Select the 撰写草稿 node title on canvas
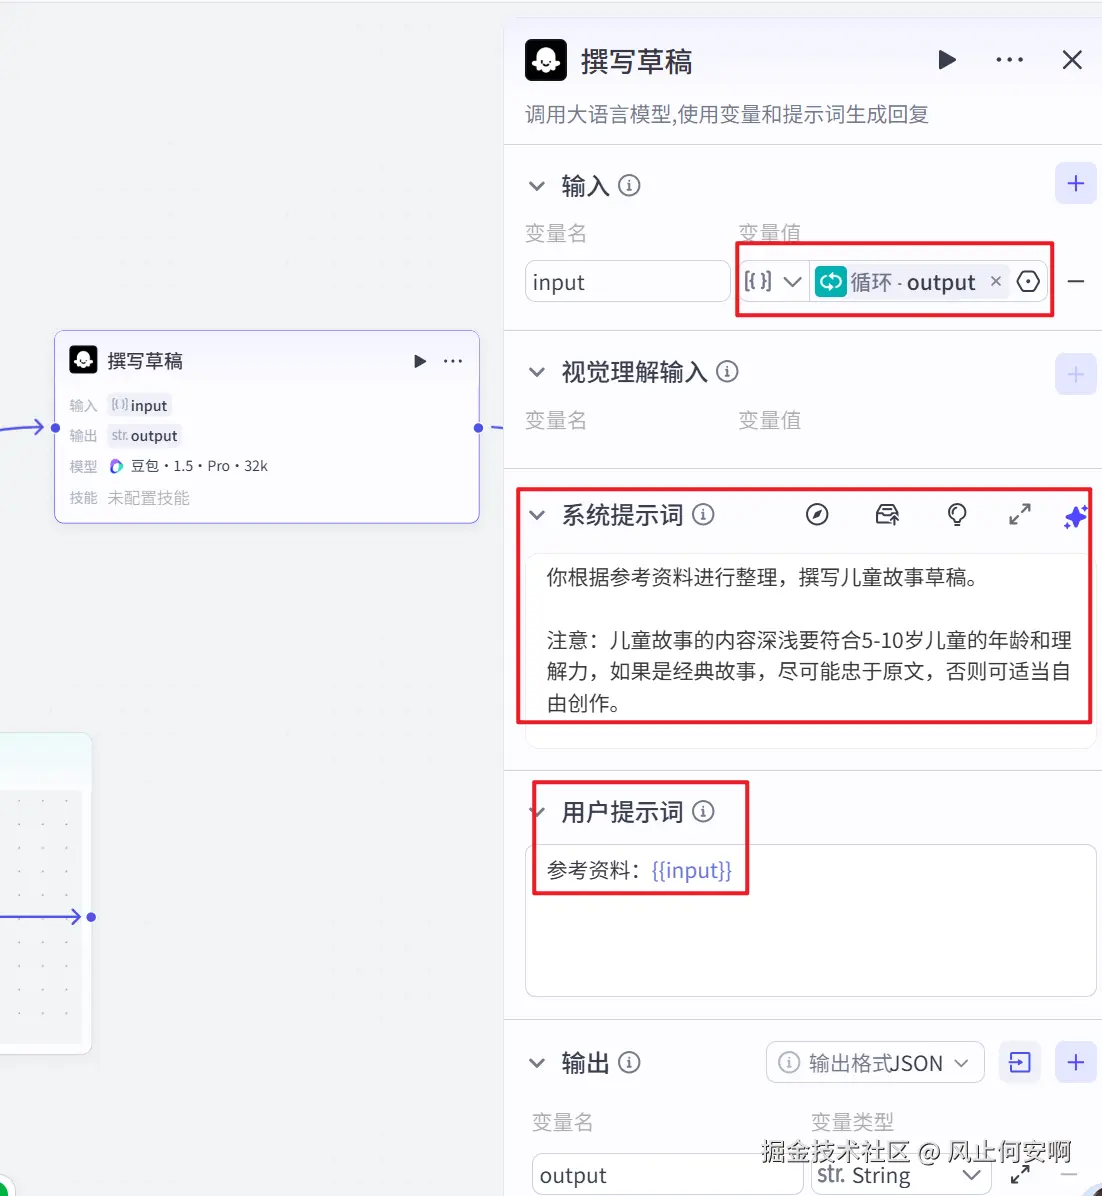1102x1196 pixels. click(x=145, y=361)
